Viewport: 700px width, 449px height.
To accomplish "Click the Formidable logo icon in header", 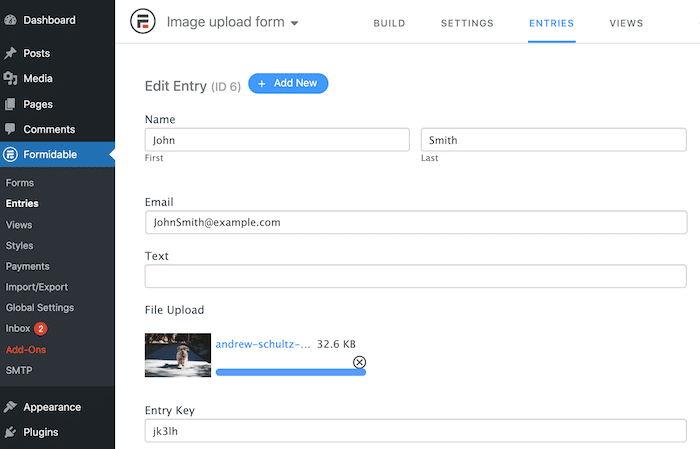I will [x=143, y=21].
